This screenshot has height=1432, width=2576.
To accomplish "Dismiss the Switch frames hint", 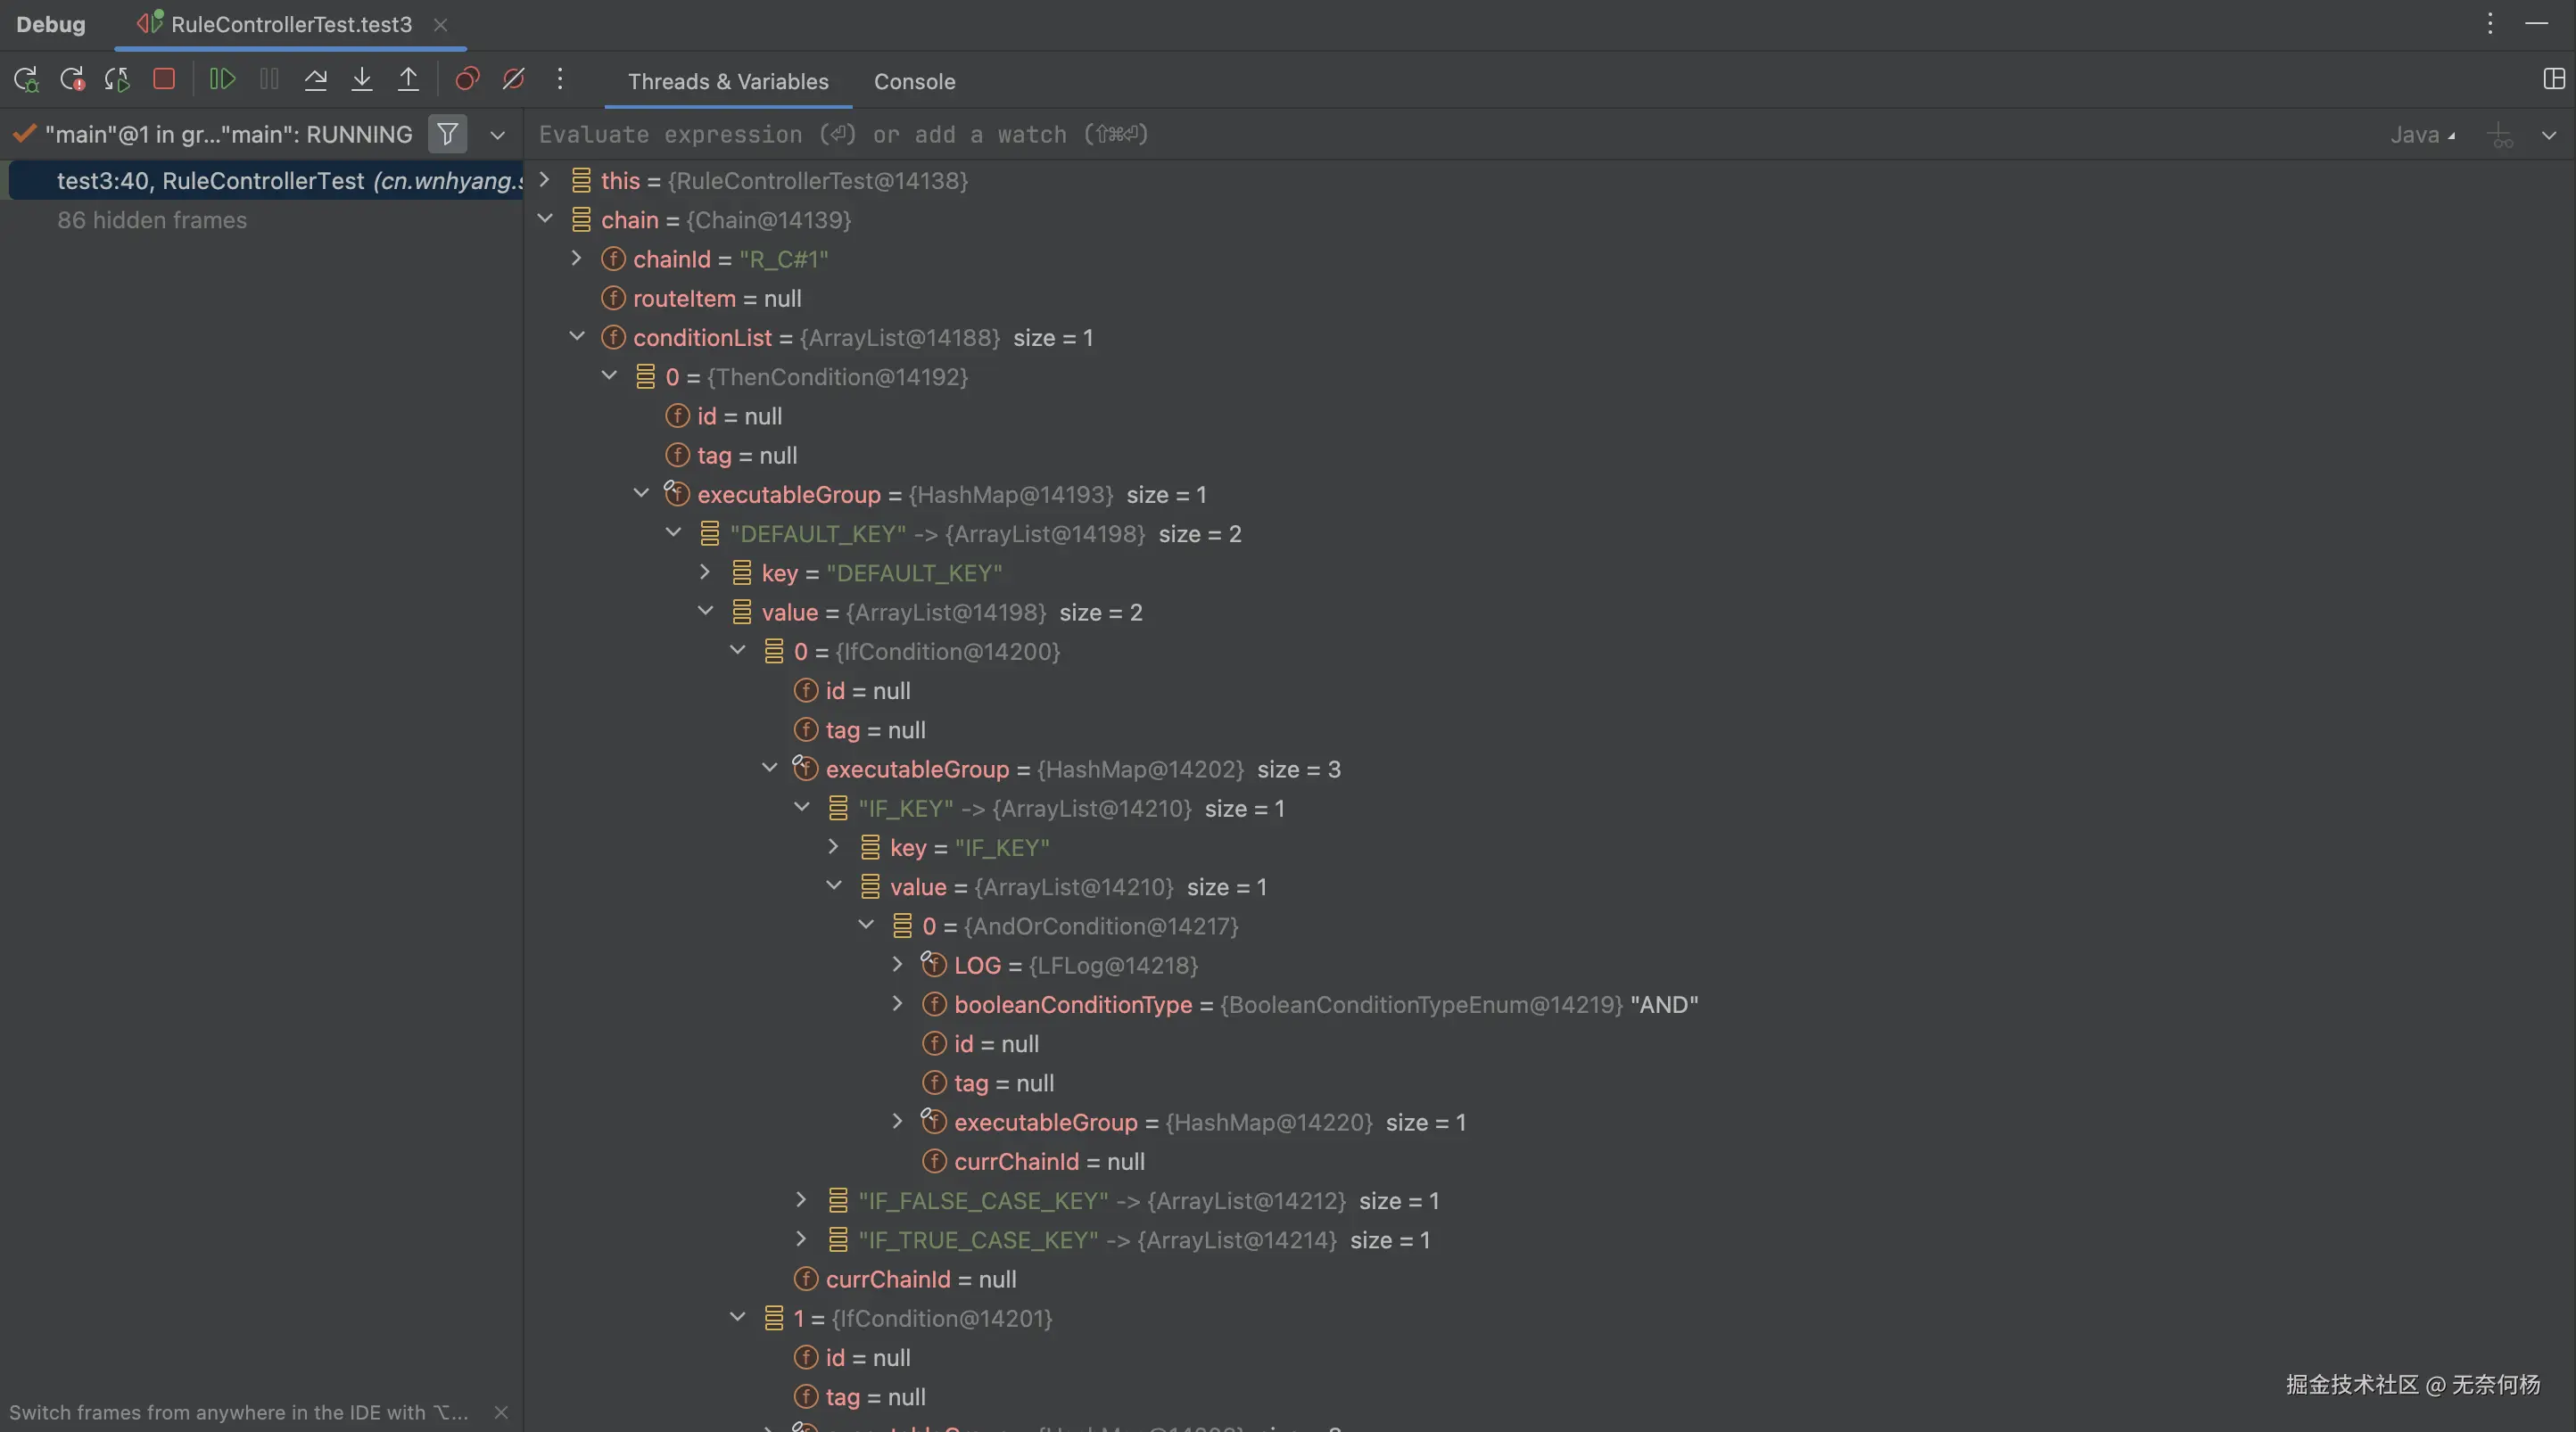I will tap(501, 1412).
